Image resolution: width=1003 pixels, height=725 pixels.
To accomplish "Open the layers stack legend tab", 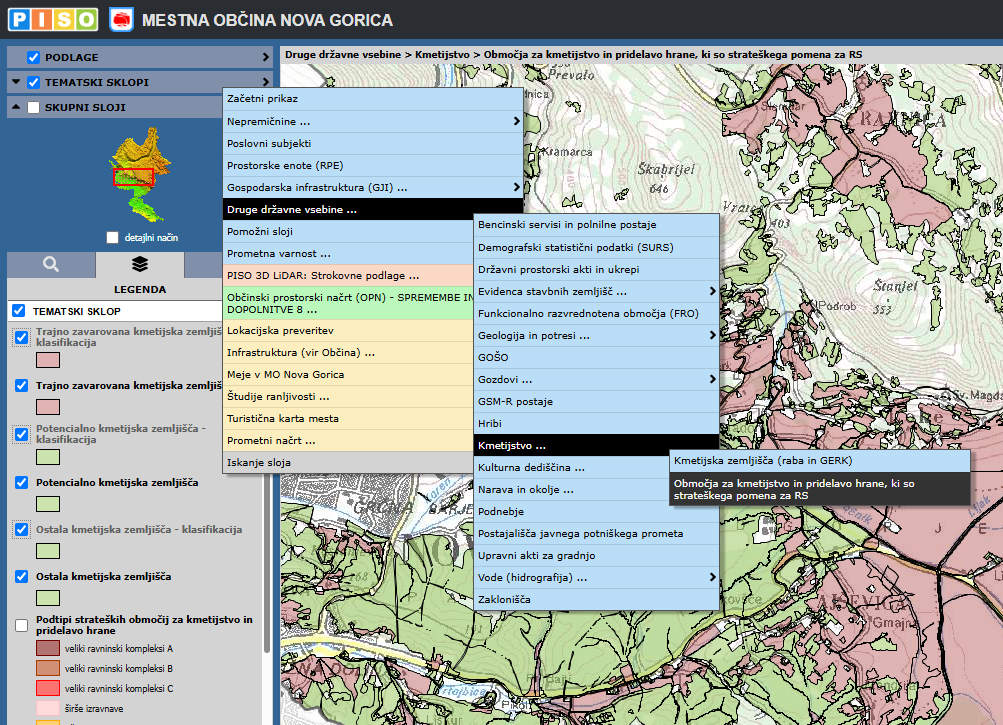I will (x=140, y=265).
